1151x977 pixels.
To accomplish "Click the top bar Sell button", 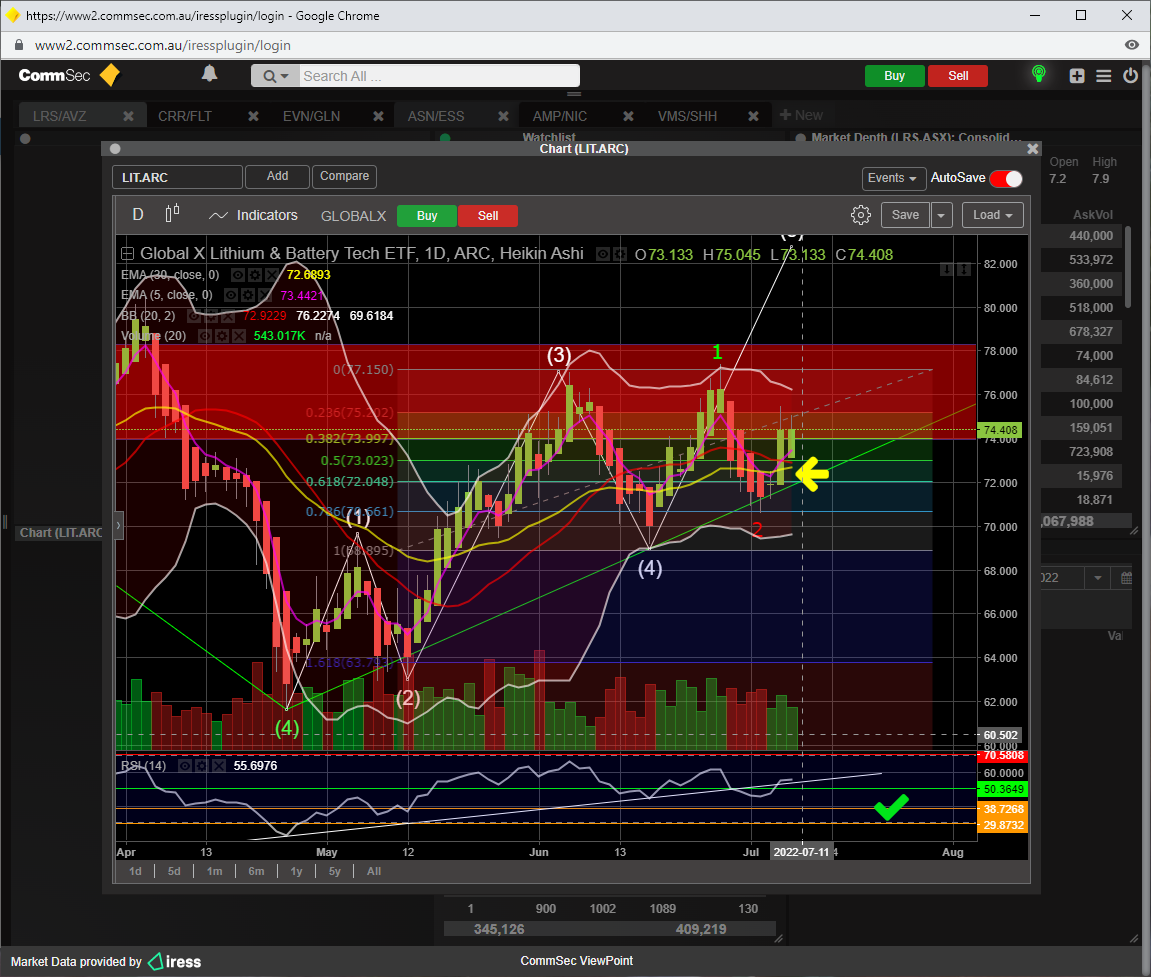I will tap(958, 76).
